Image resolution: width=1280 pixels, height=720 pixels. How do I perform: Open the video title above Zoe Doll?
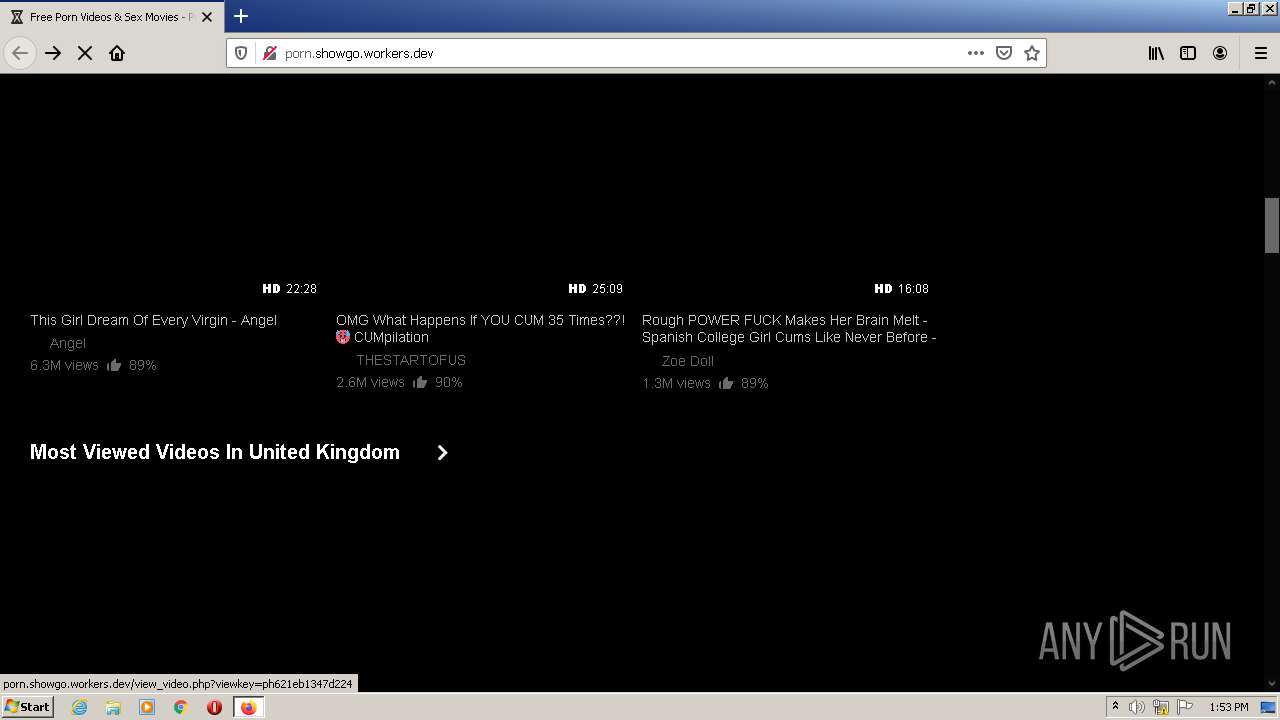click(789, 328)
